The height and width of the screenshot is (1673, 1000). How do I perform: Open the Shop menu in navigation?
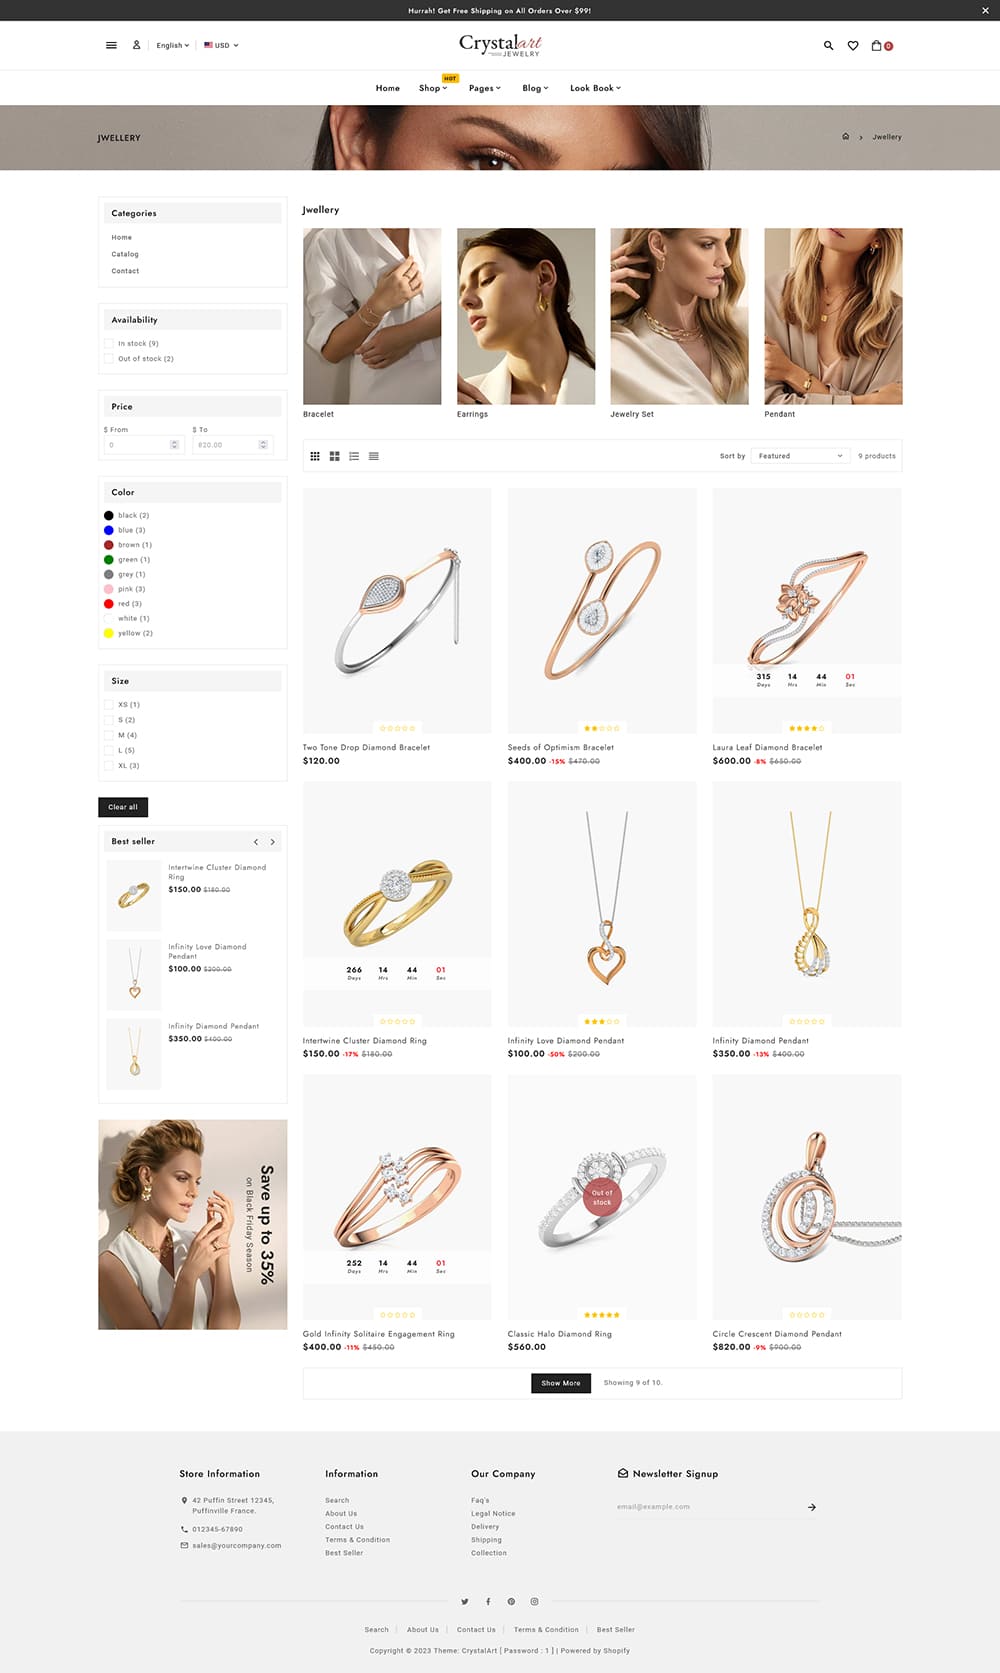click(433, 88)
